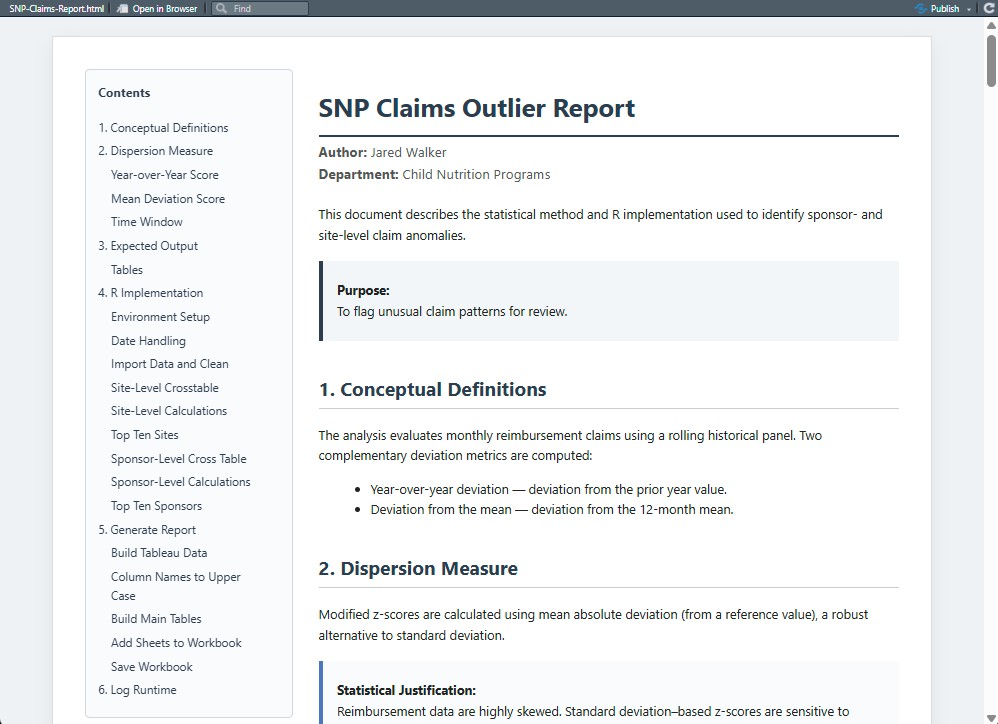The width and height of the screenshot is (998, 724).
Task: Click the vertical scrollbar thumb
Action: (990, 60)
